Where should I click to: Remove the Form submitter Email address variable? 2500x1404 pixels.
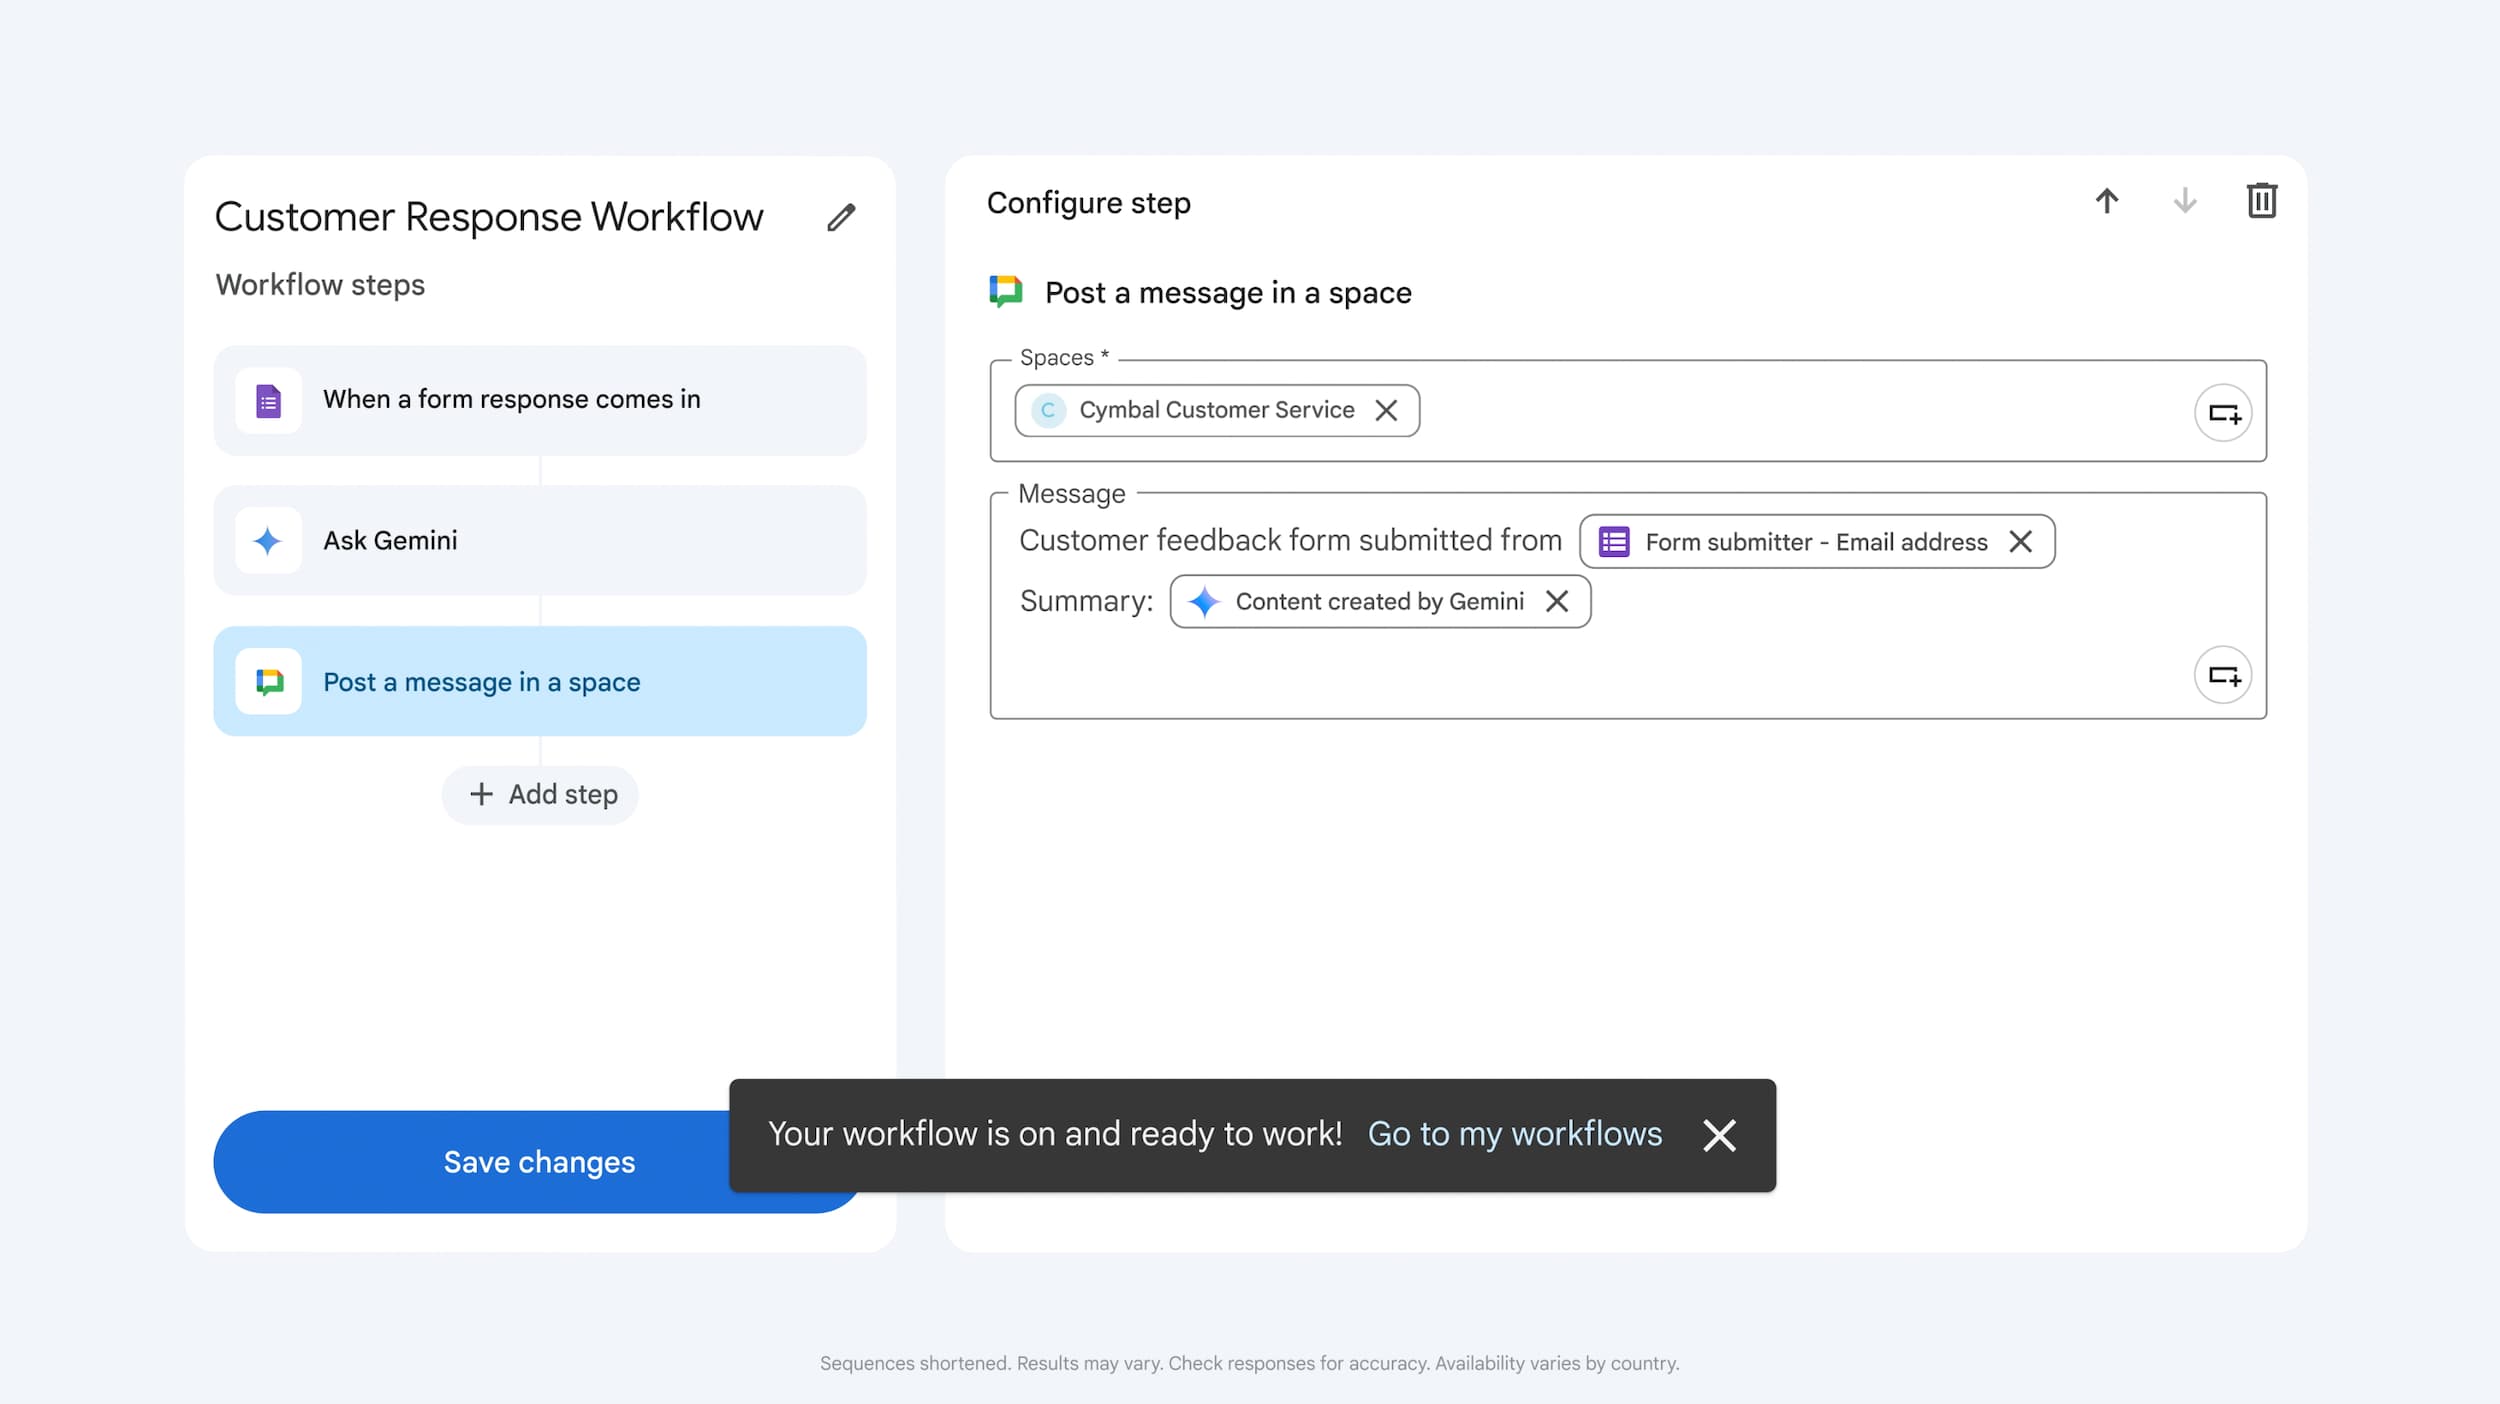point(2021,541)
